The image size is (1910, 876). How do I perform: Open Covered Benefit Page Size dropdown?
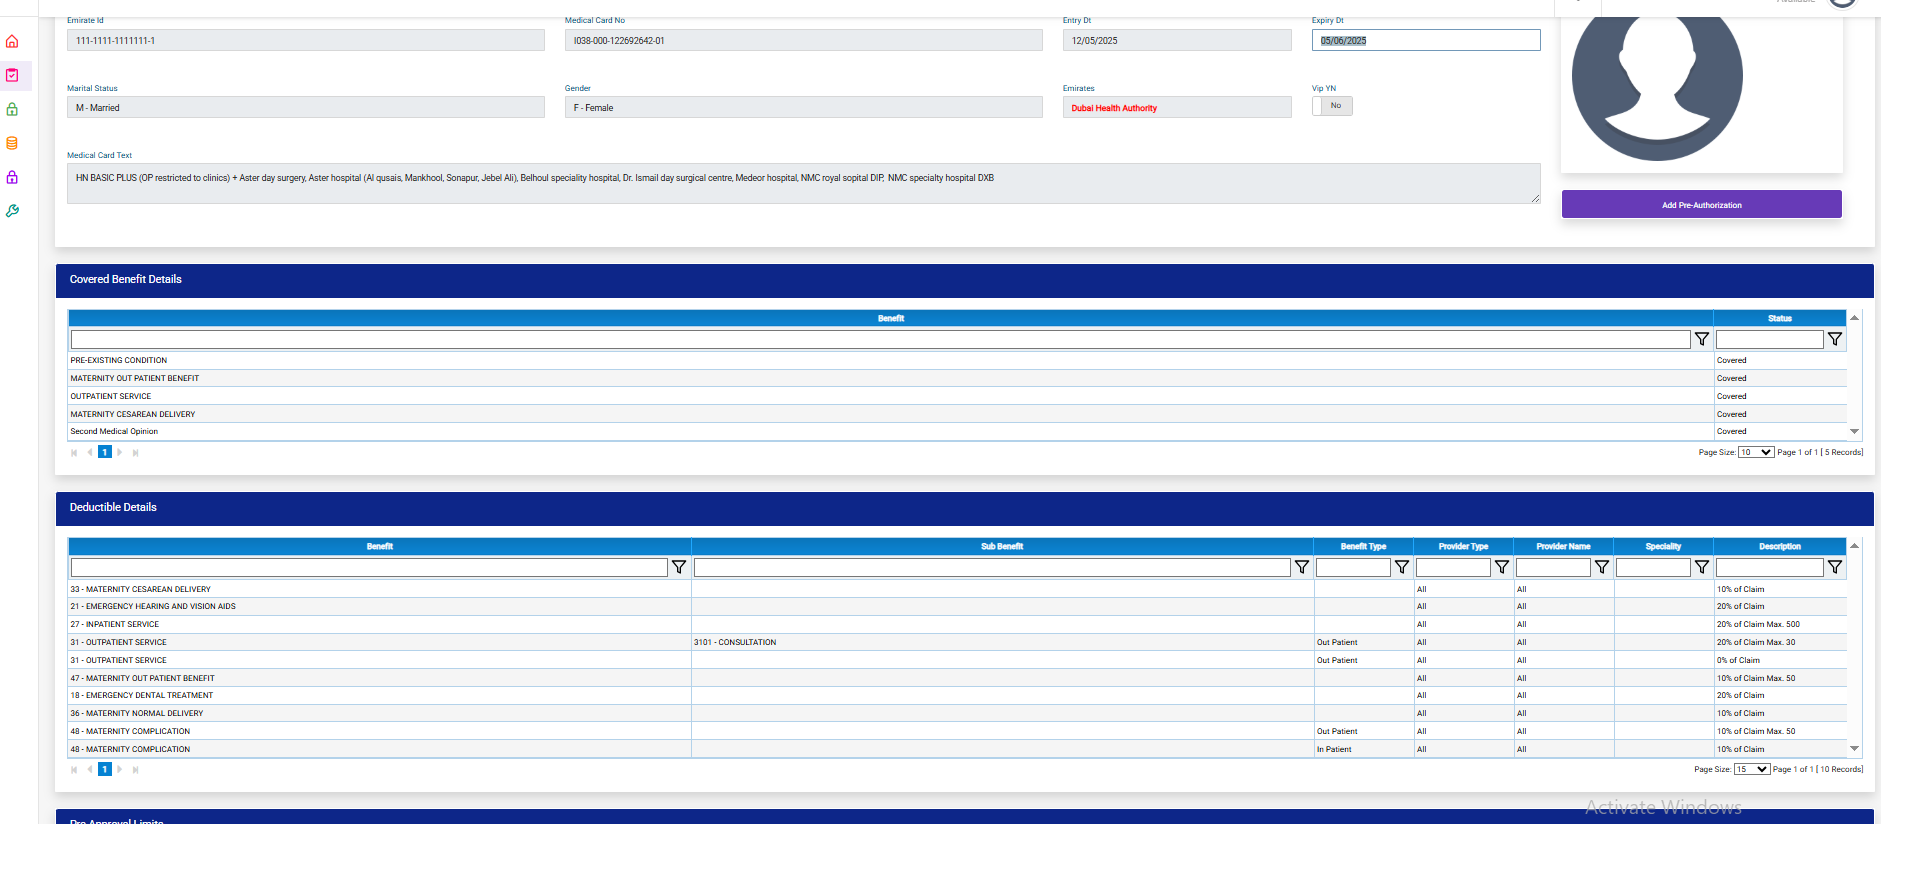1755,453
